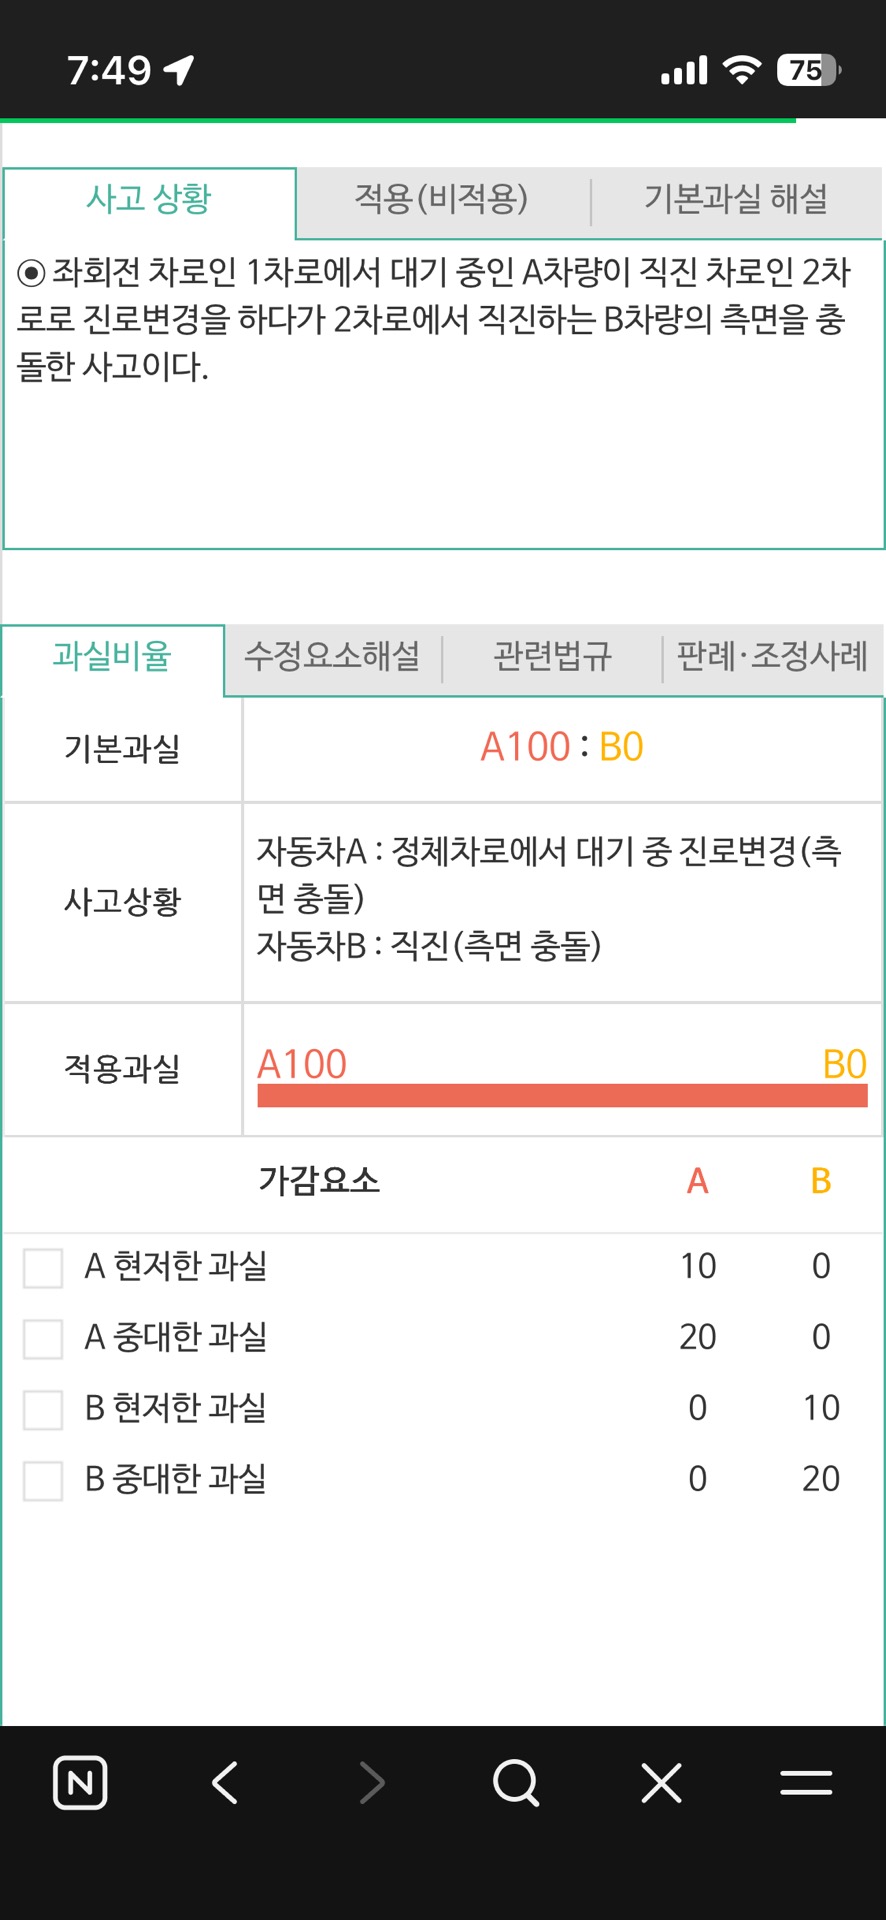The width and height of the screenshot is (886, 1920).
Task: Check the 'A 현저한 과실' checkbox
Action: pos(43,1267)
